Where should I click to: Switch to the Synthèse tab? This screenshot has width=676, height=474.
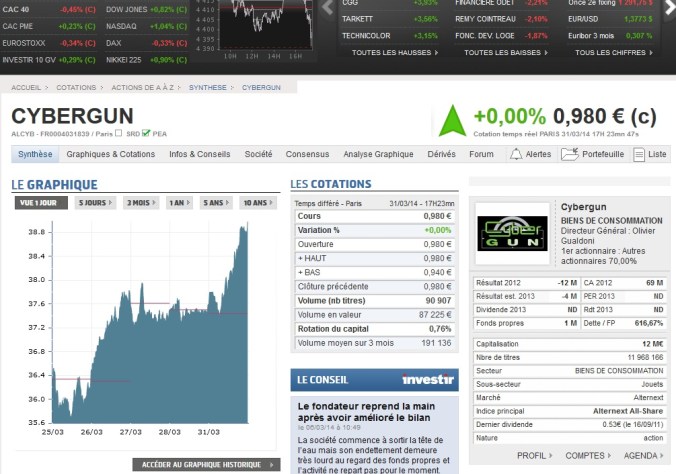tap(35, 154)
